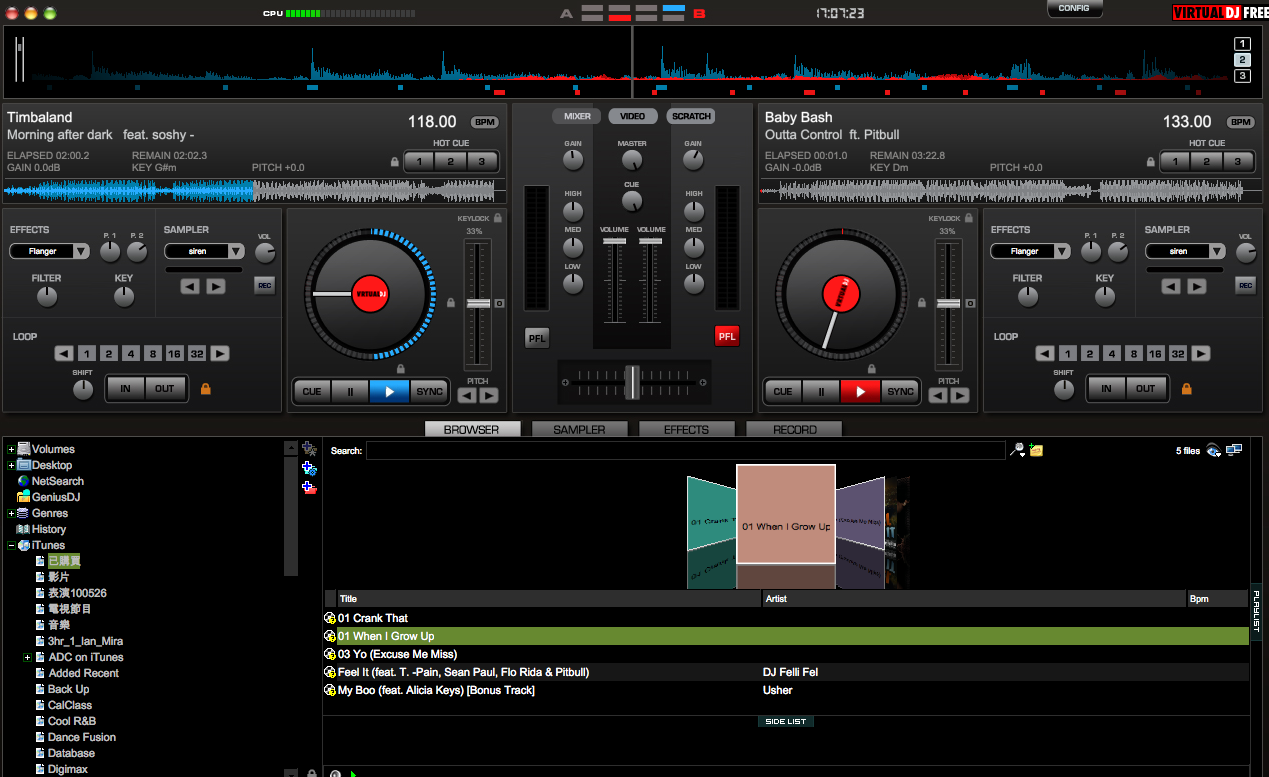Viewport: 1269px width, 777px height.
Task: Halve the loop with Timbaland deck's left arrow
Action: coord(64,353)
